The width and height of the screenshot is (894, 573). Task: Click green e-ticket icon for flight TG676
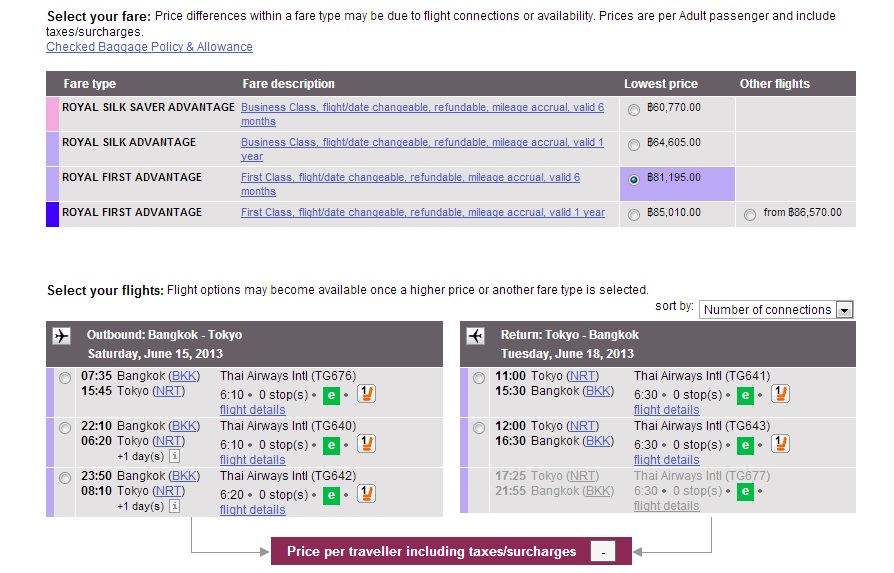coord(331,395)
